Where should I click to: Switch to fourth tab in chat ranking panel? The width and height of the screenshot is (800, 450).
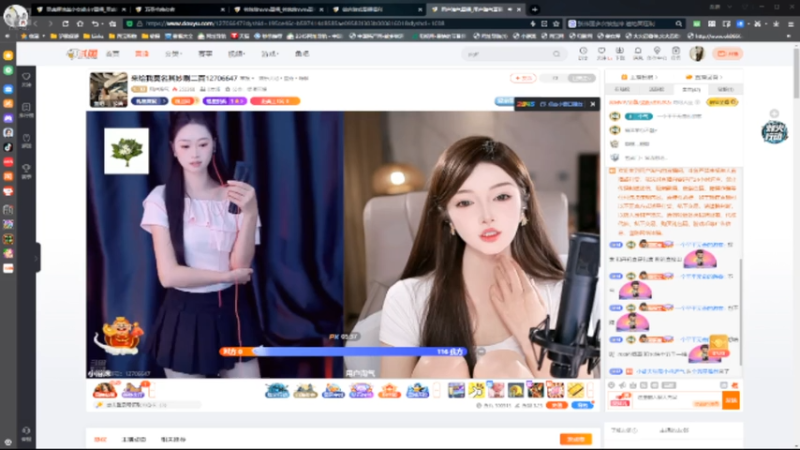pos(725,89)
